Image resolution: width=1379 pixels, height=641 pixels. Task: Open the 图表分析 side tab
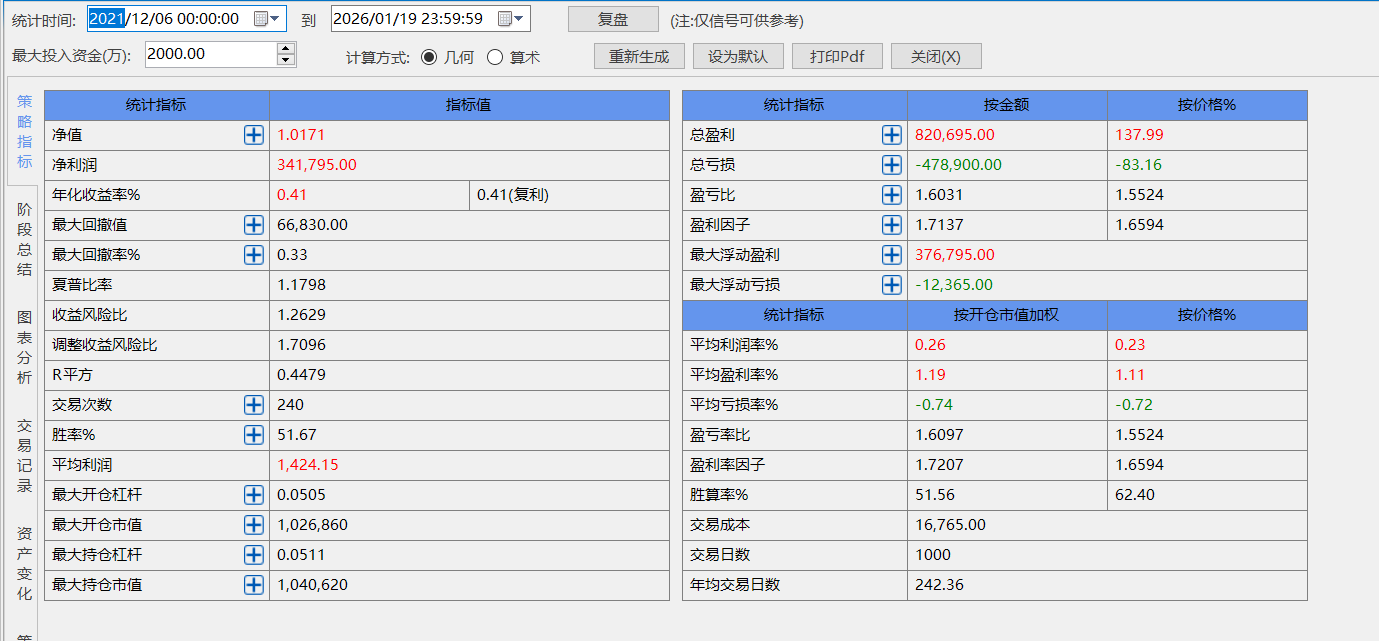click(x=24, y=347)
